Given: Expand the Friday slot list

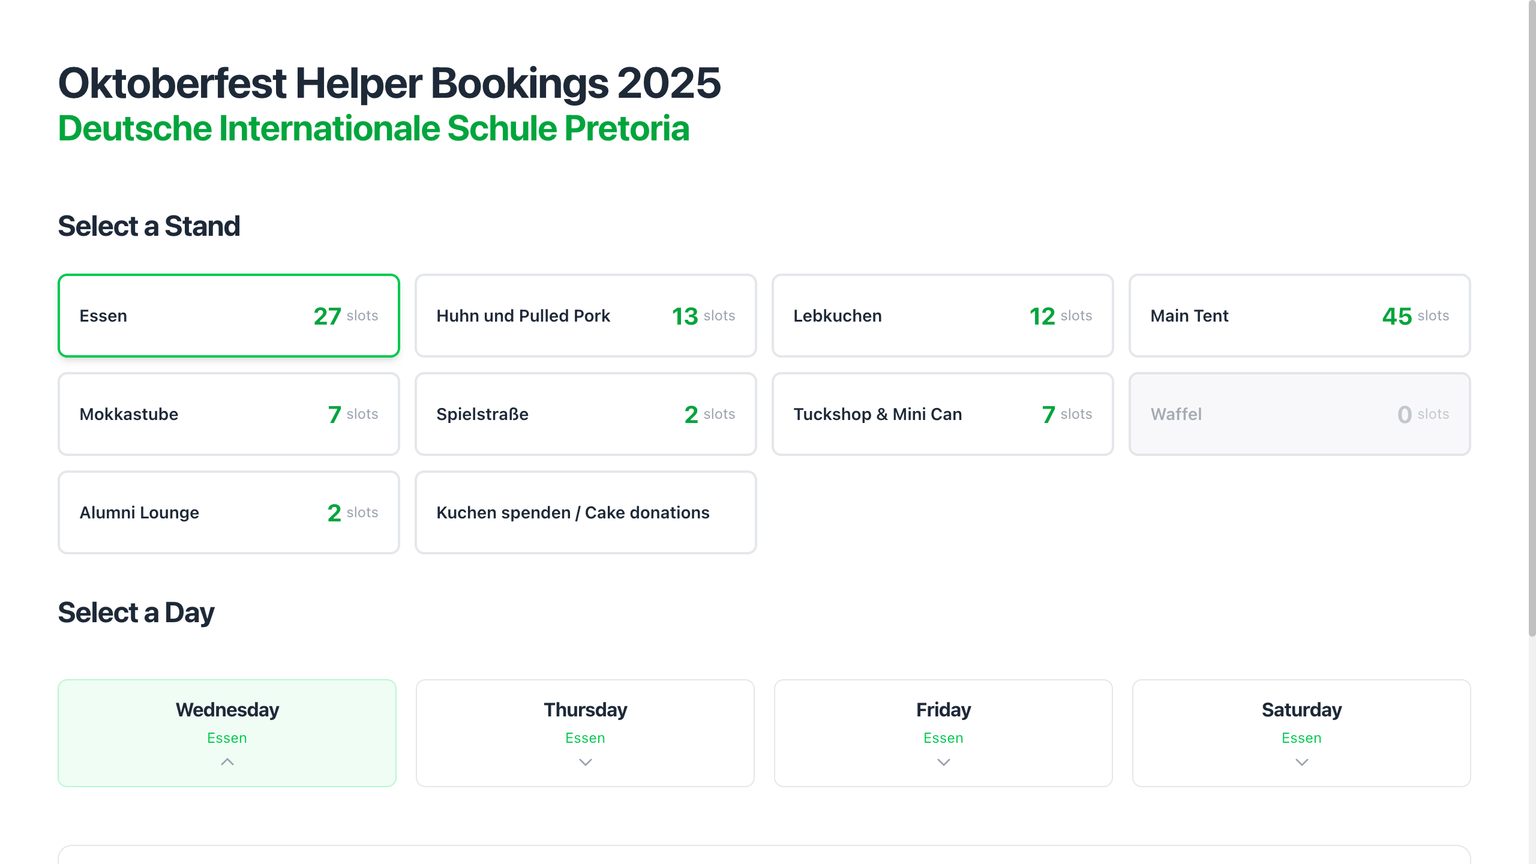Looking at the screenshot, I should point(942,761).
